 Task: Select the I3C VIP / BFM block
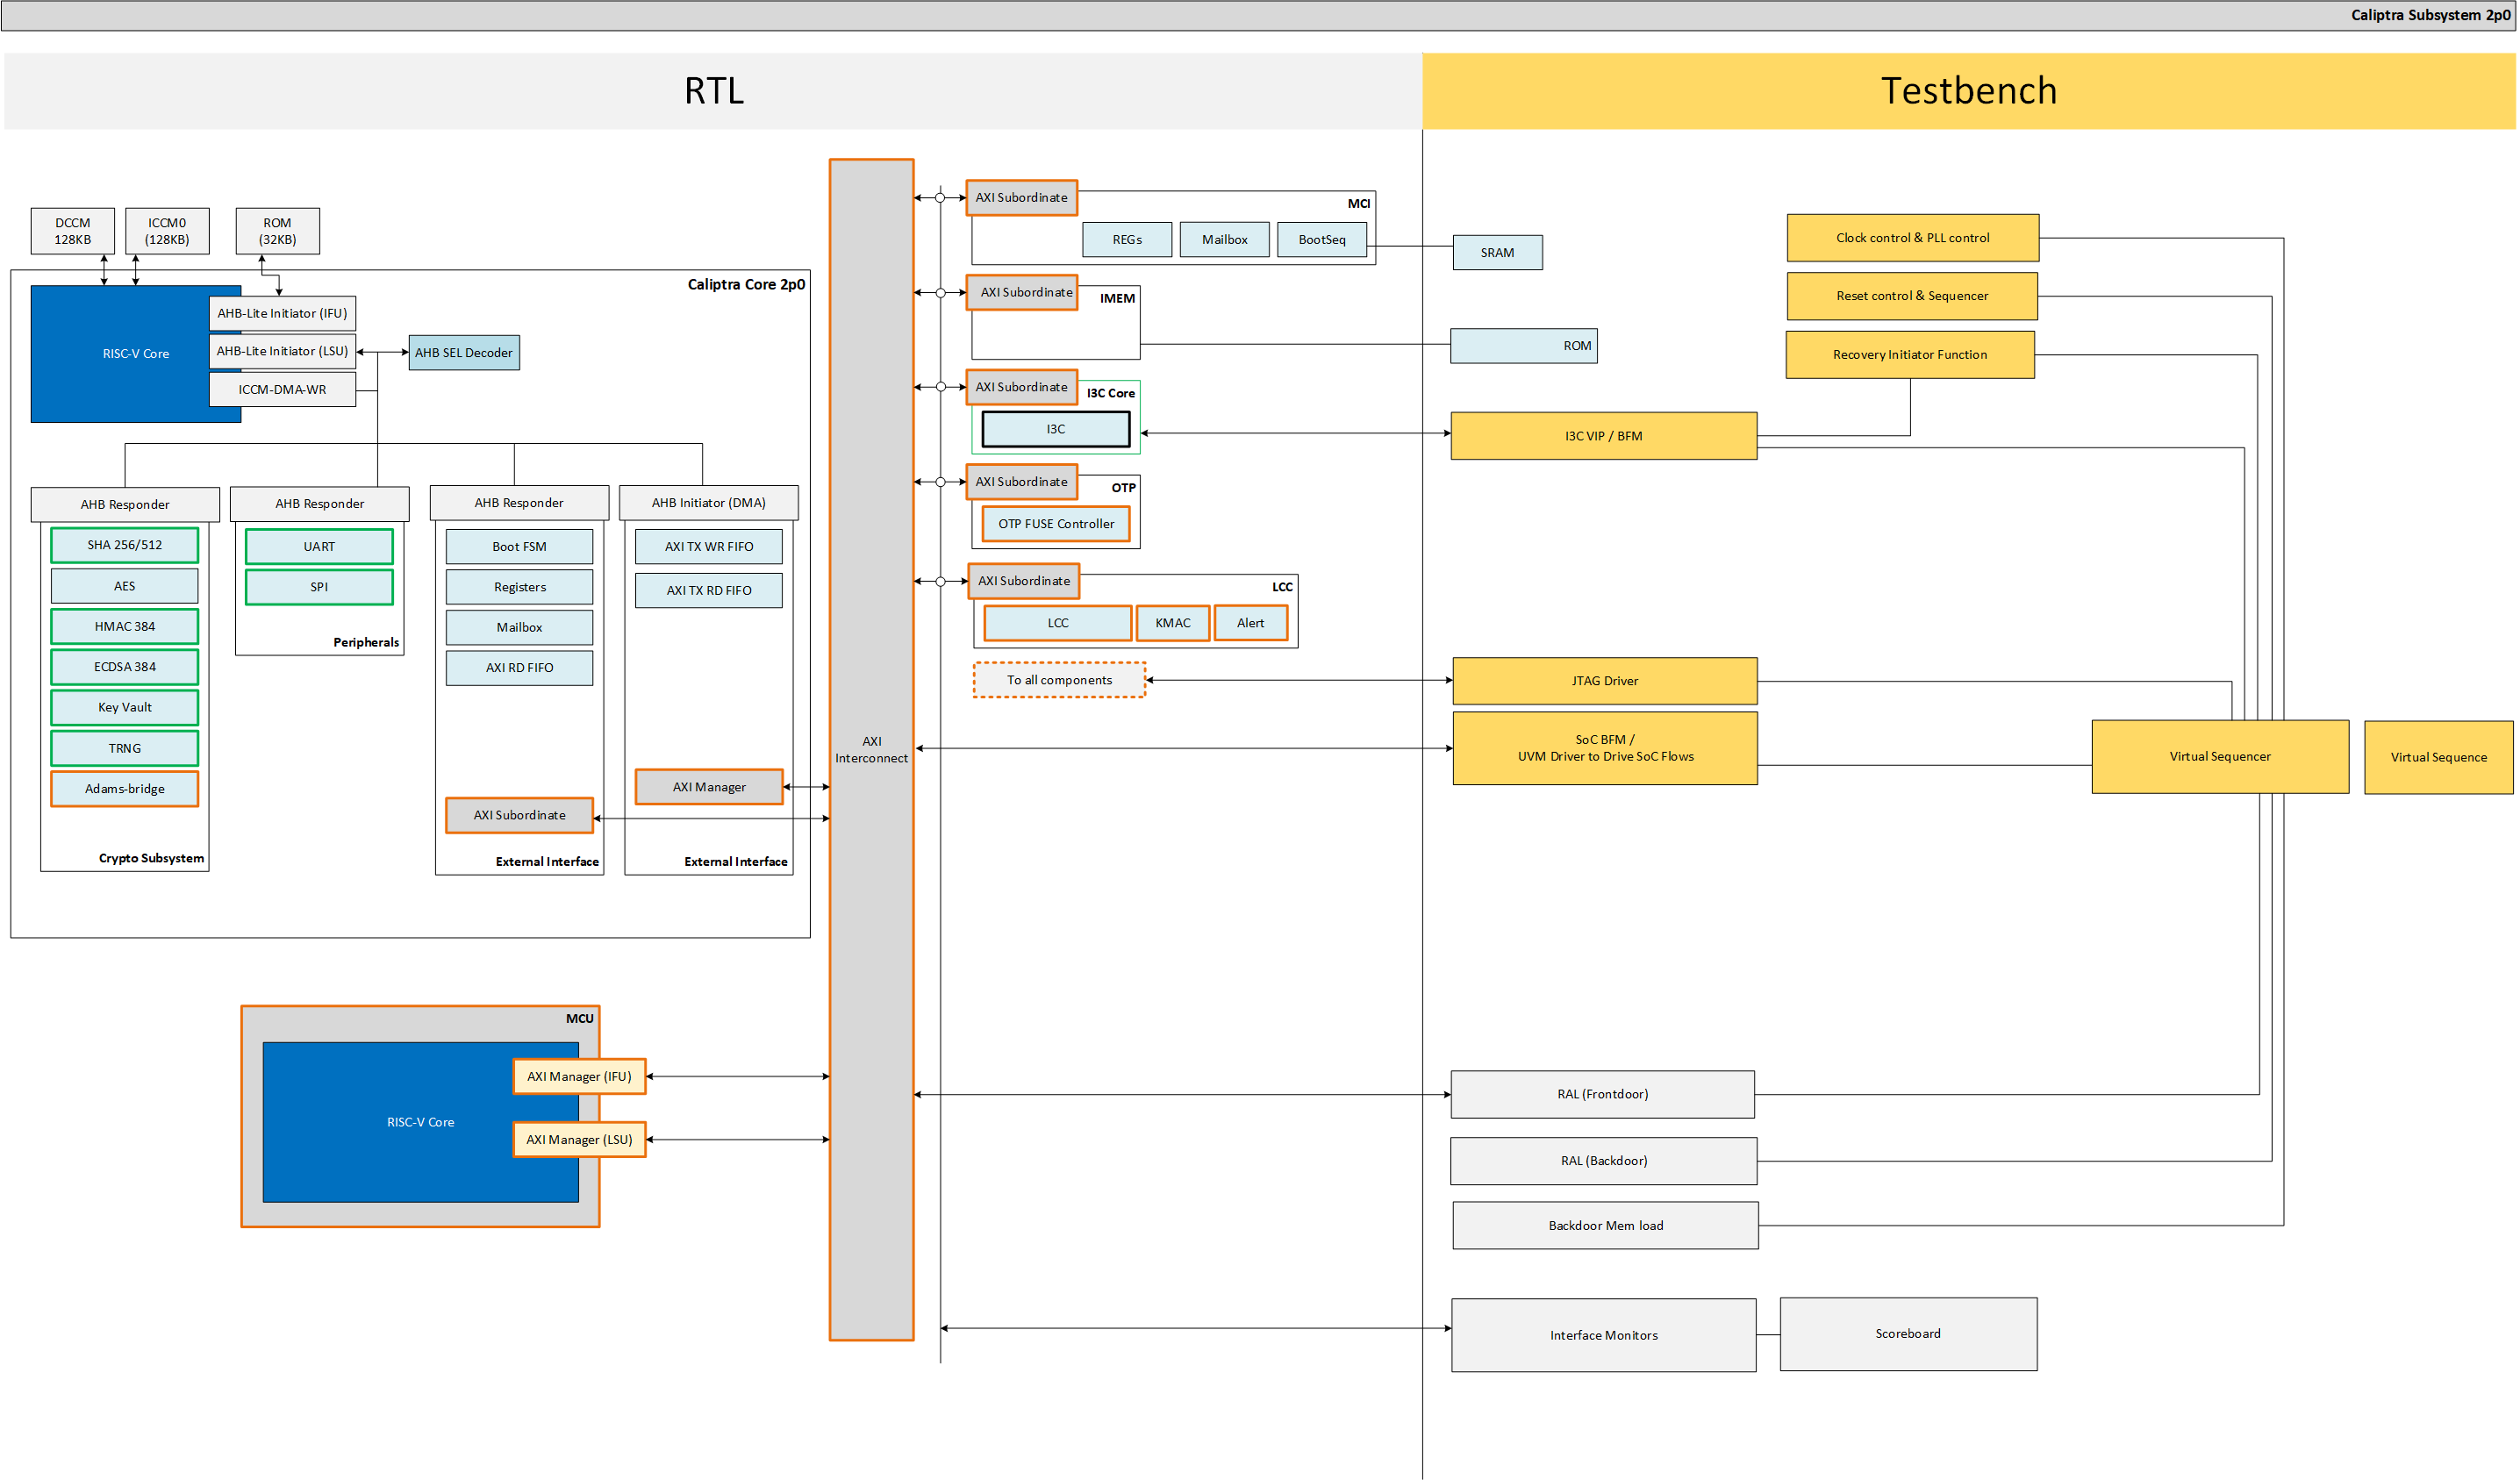click(x=1603, y=436)
